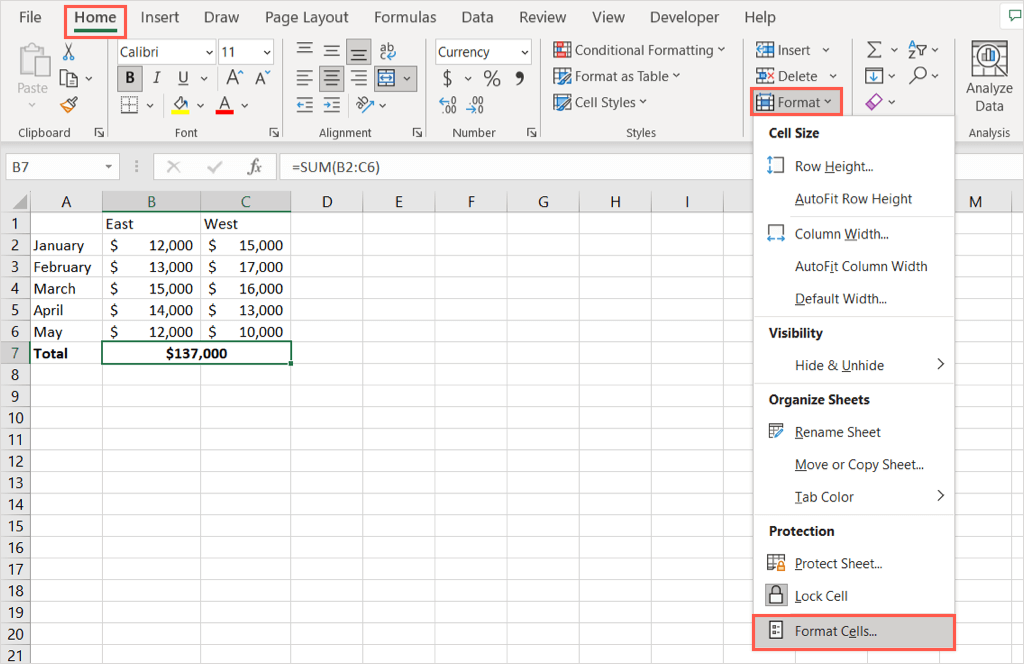Open Cell Styles gallery
Screen dimensions: 1024x664
point(600,103)
